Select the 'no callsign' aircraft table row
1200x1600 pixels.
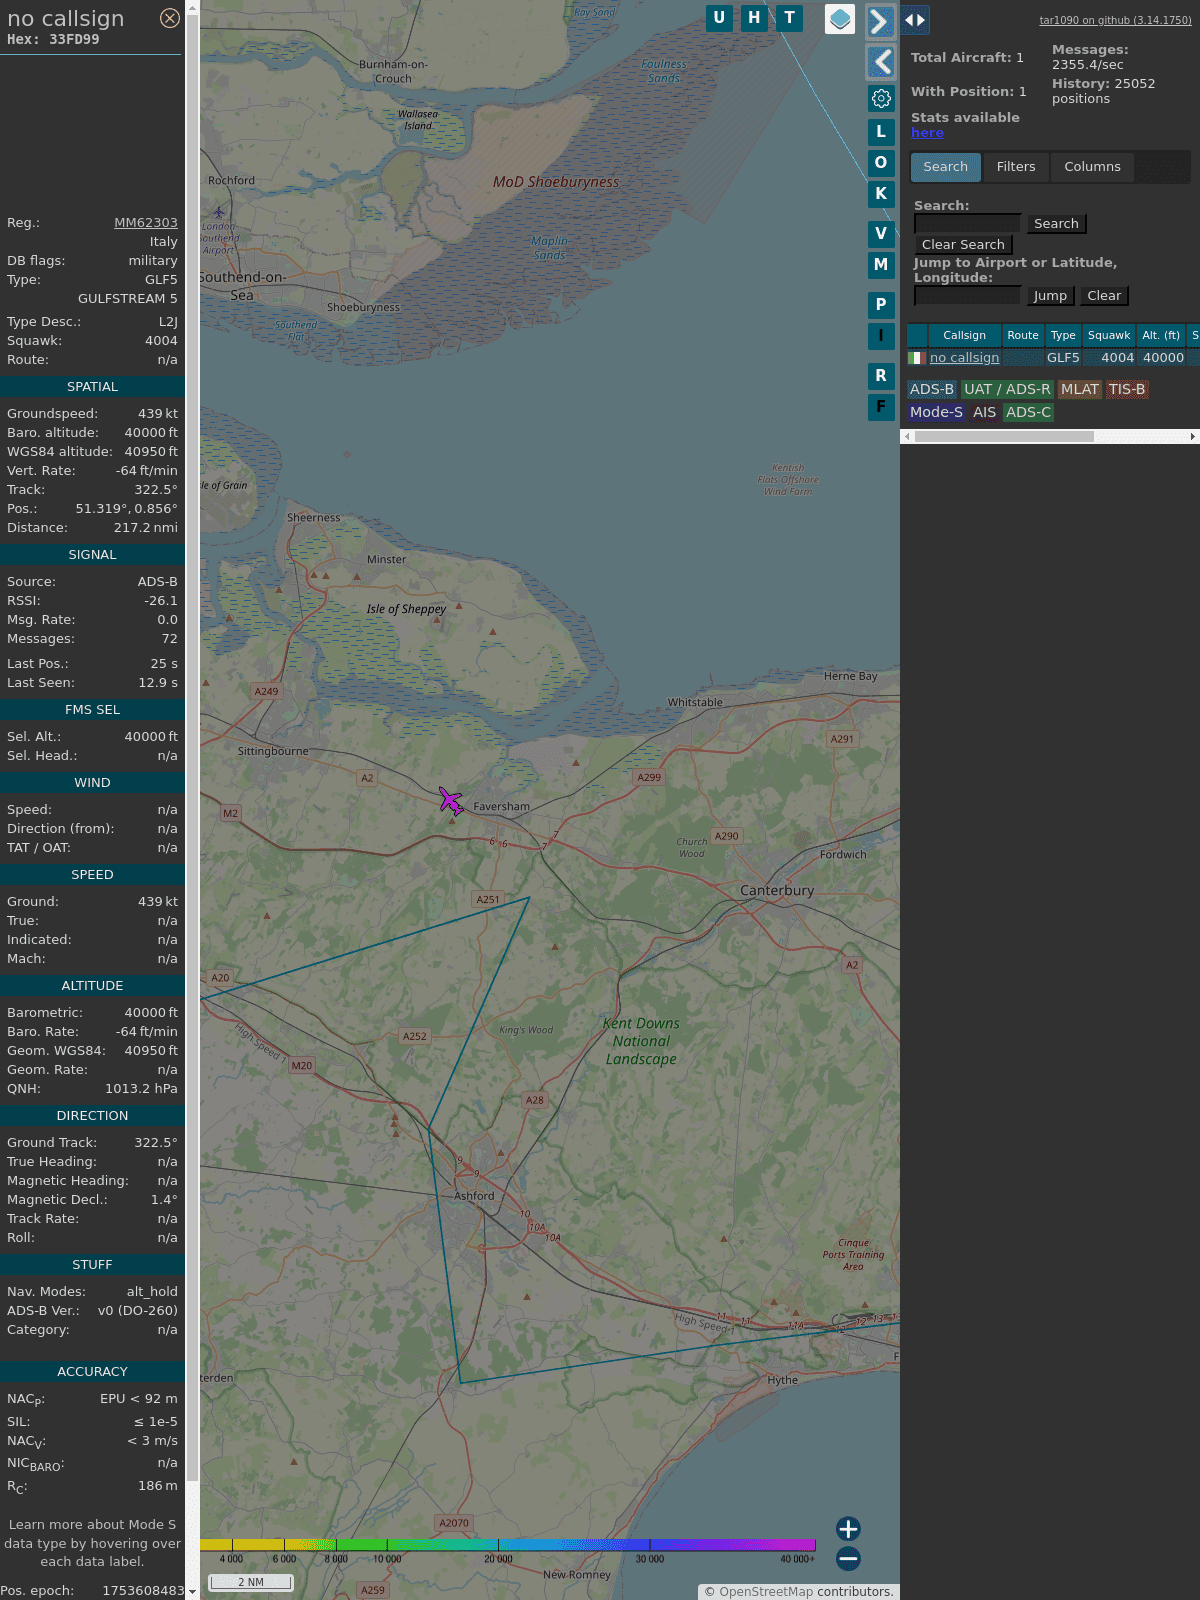[1052, 358]
